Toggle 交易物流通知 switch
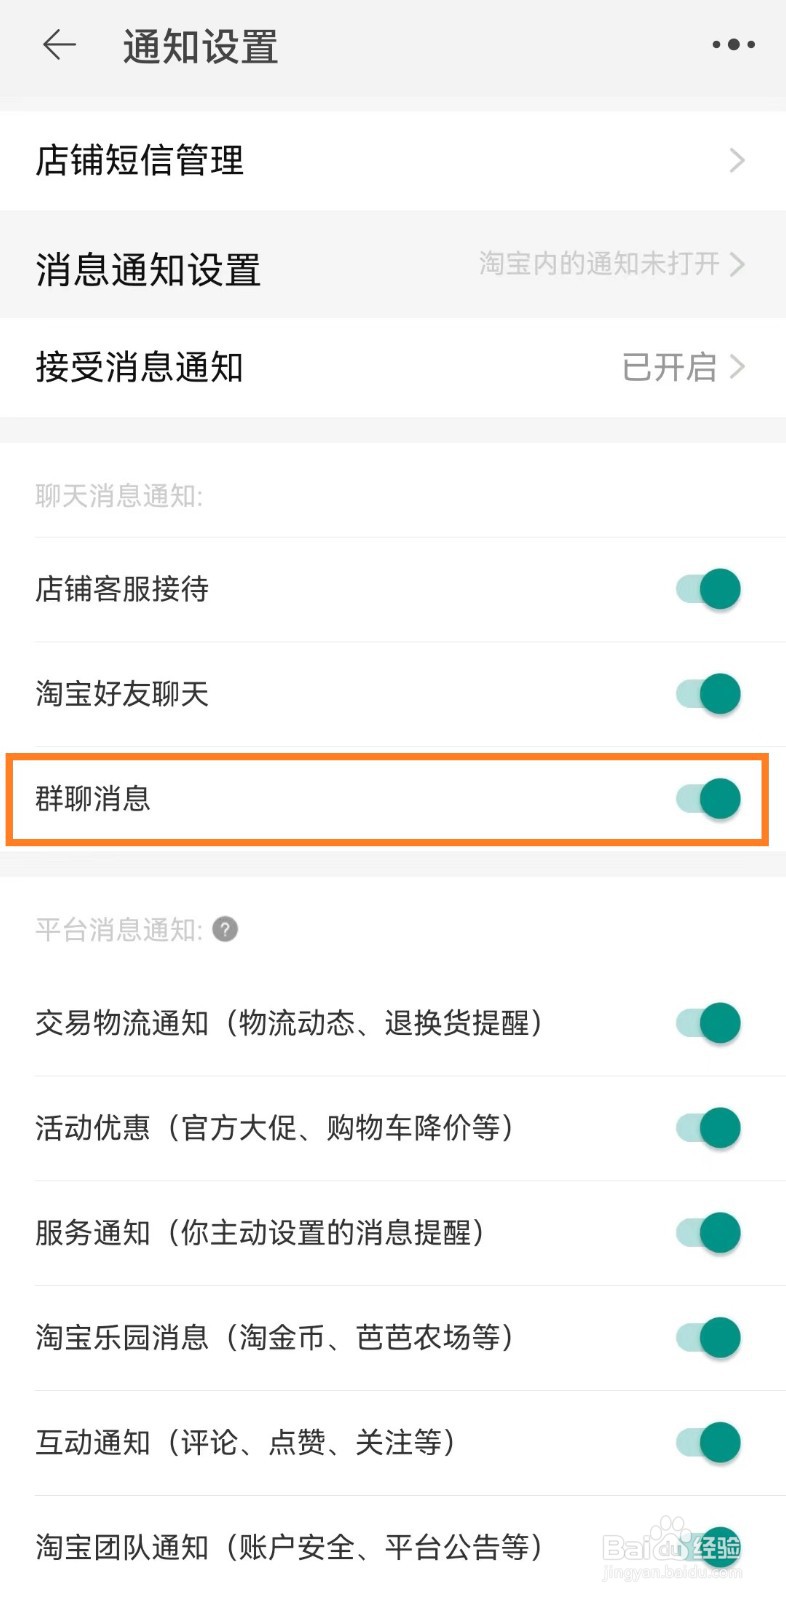The height and width of the screenshot is (1600, 786). [x=708, y=1023]
